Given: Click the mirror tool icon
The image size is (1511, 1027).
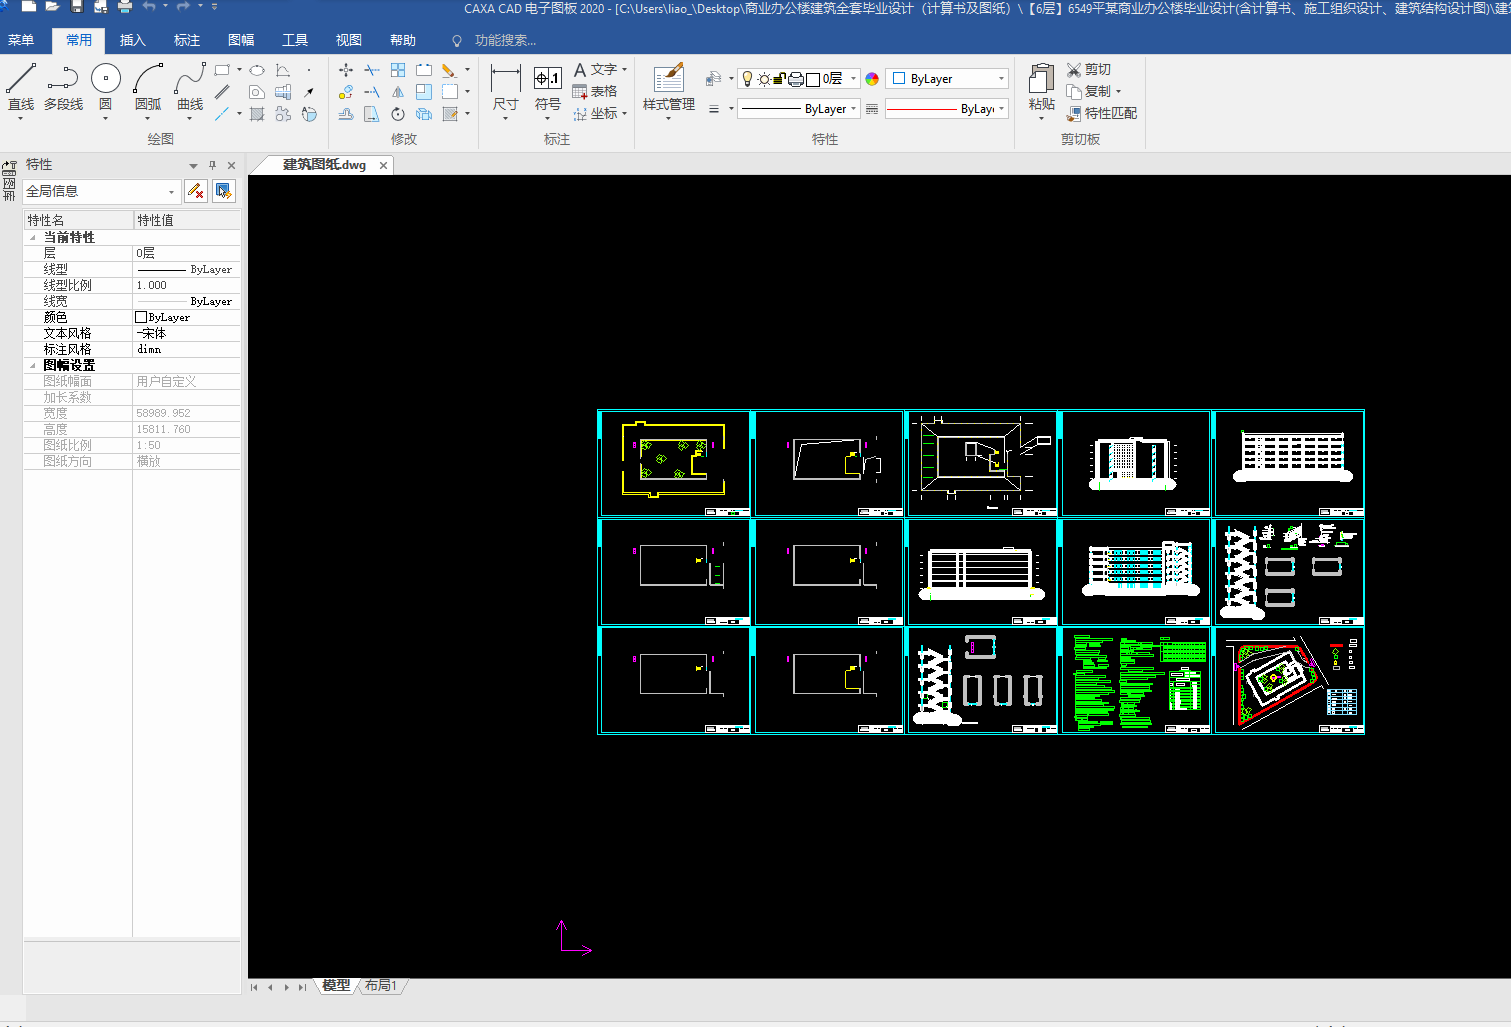Looking at the screenshot, I should coord(398,92).
